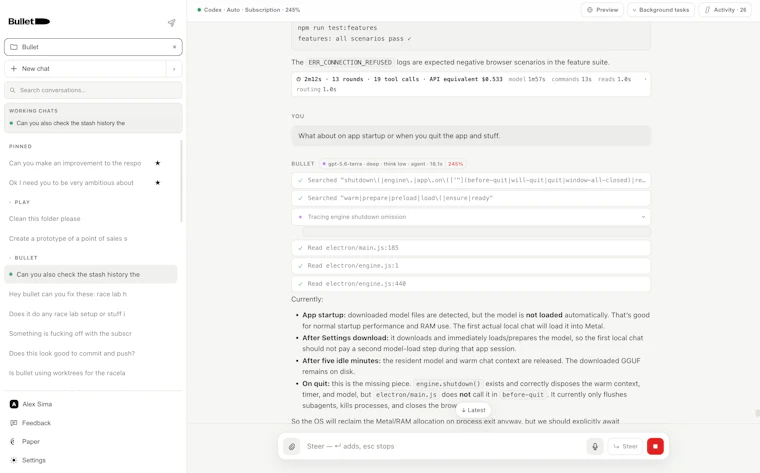Clear the Bullet folder field with the x
The width and height of the screenshot is (760, 473).
174,47
